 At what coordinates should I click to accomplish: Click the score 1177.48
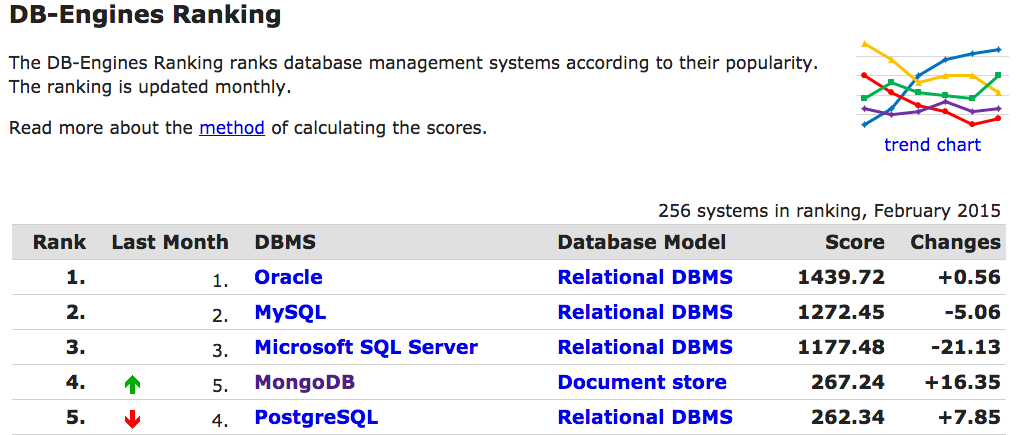click(841, 347)
